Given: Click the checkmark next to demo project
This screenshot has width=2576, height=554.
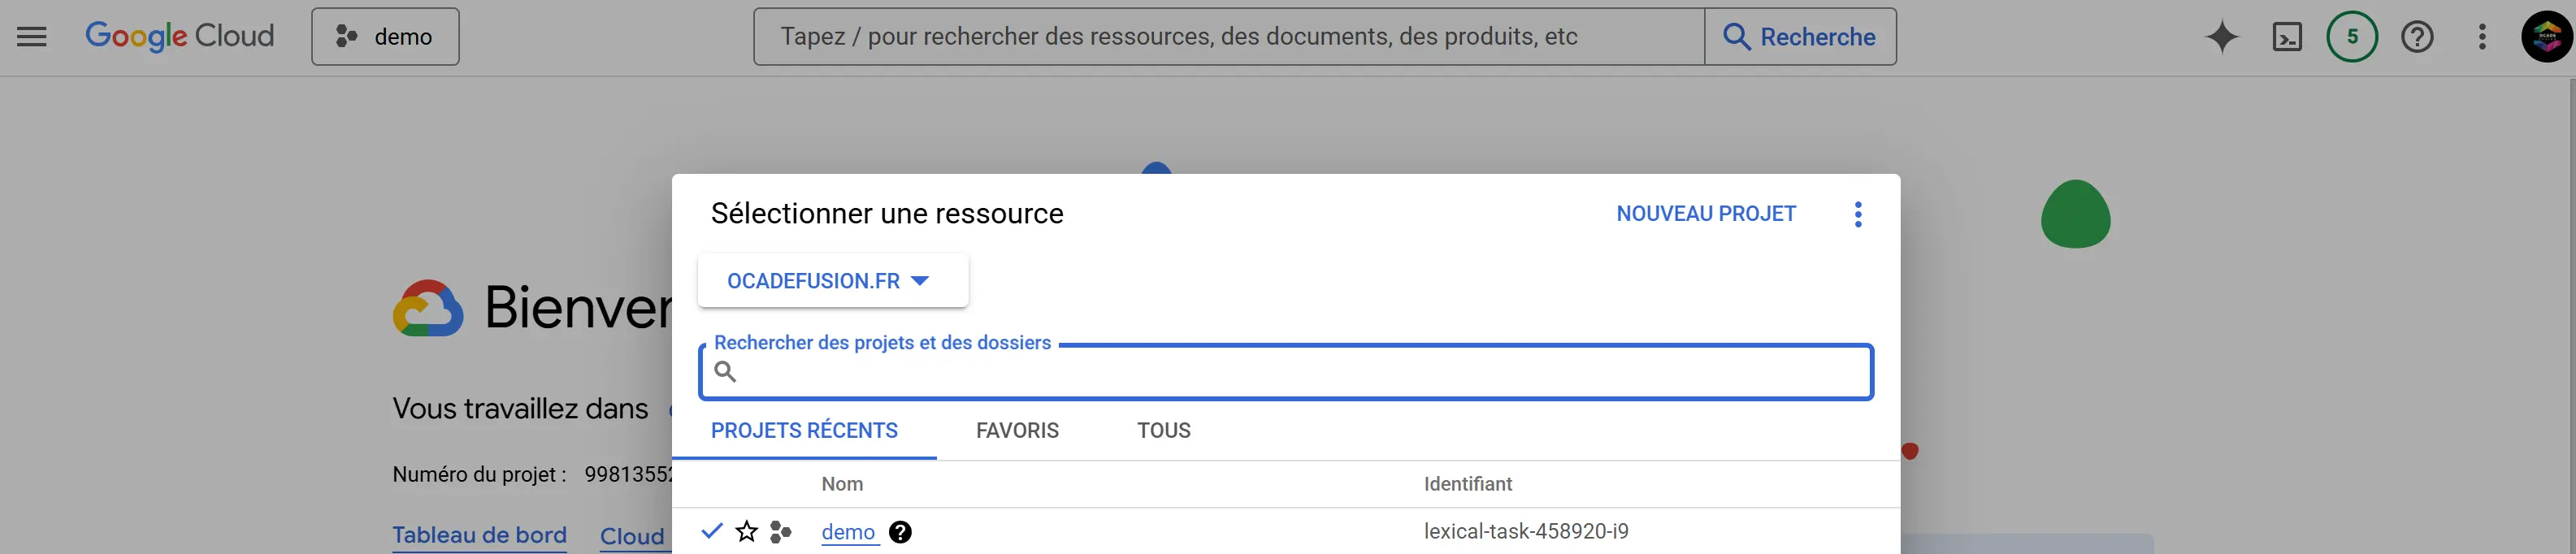Looking at the screenshot, I should pyautogui.click(x=712, y=531).
